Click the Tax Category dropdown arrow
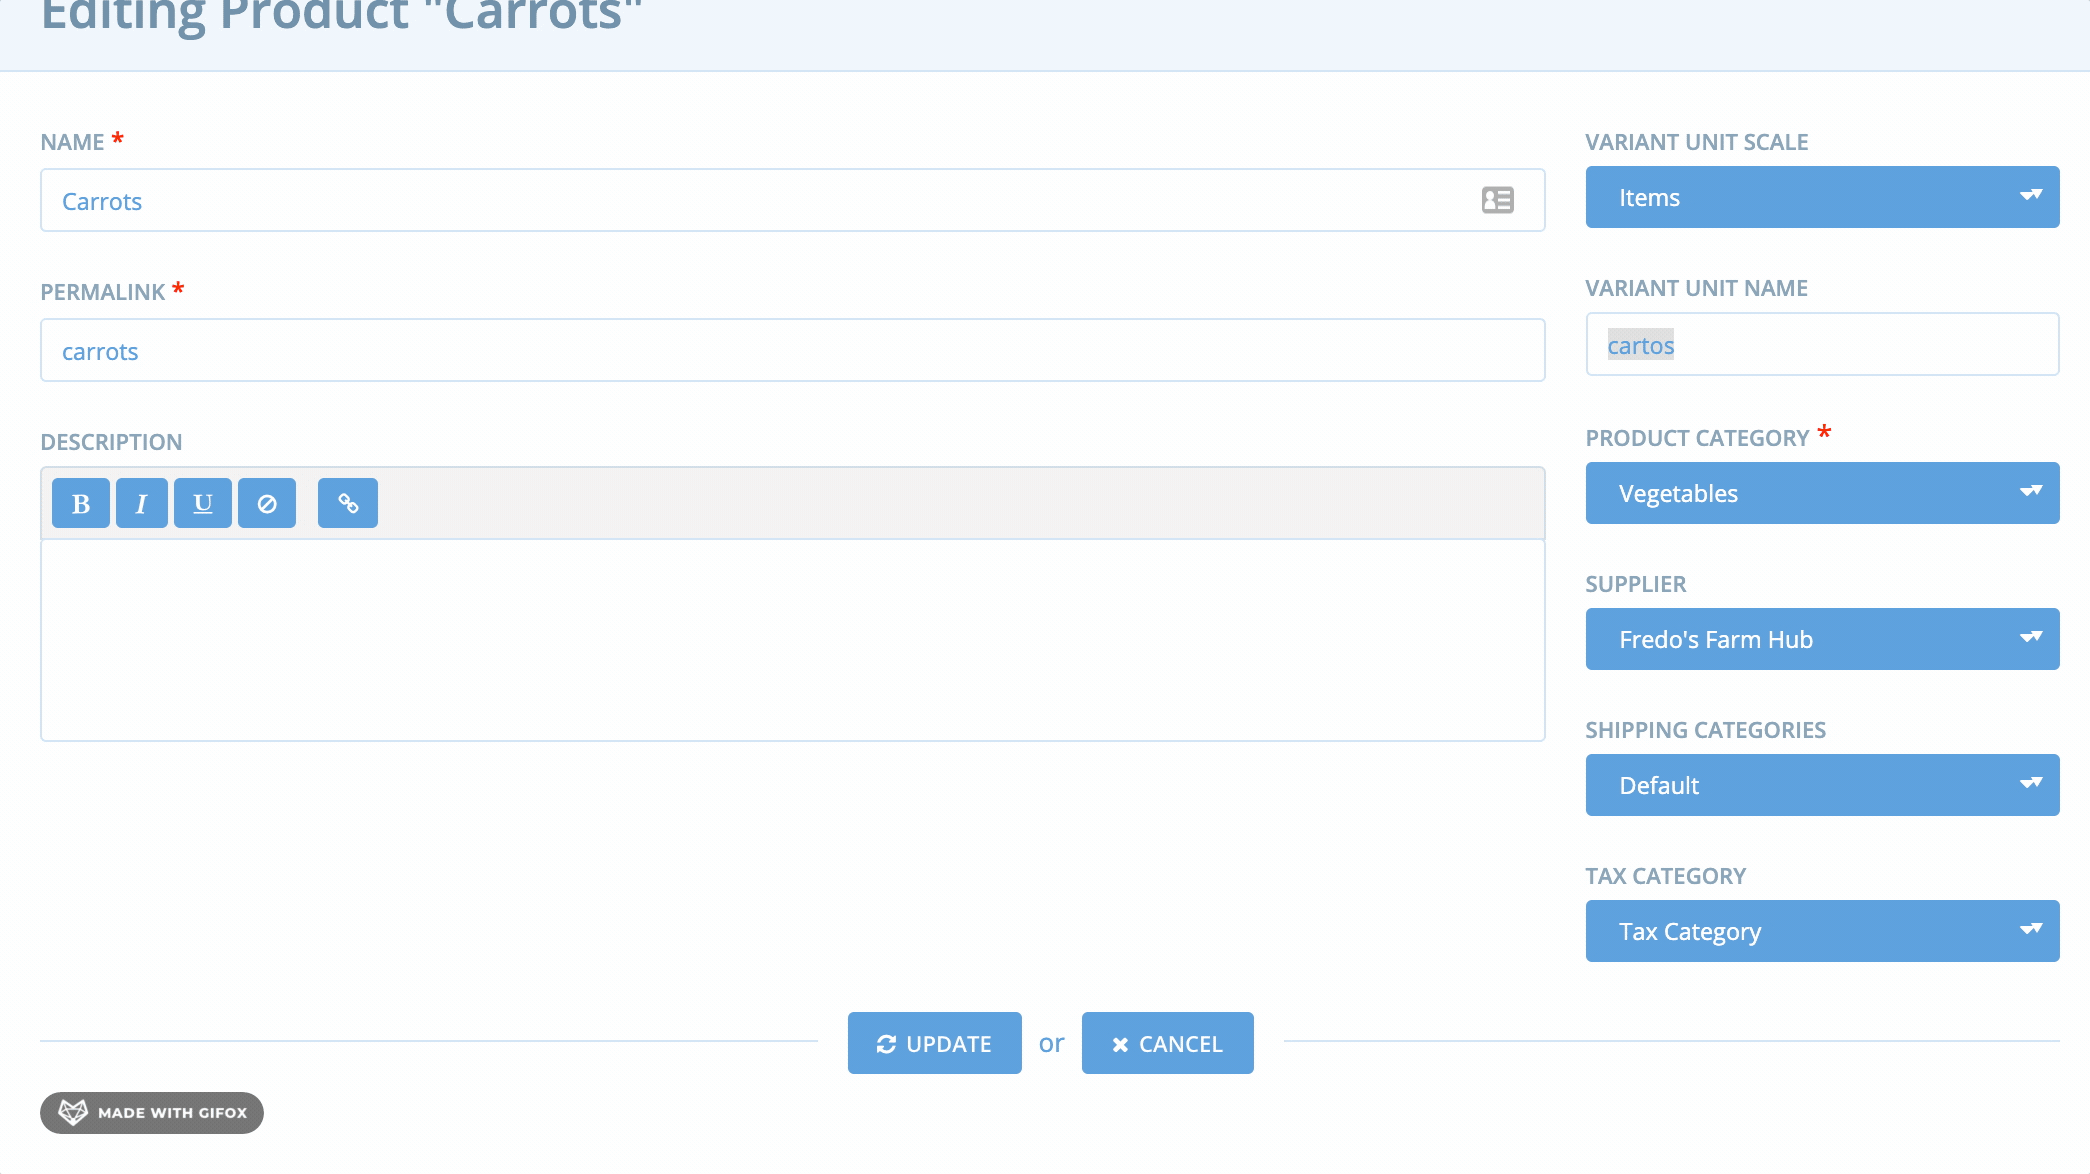Viewport: 2090px width, 1174px height. pyautogui.click(x=2030, y=930)
